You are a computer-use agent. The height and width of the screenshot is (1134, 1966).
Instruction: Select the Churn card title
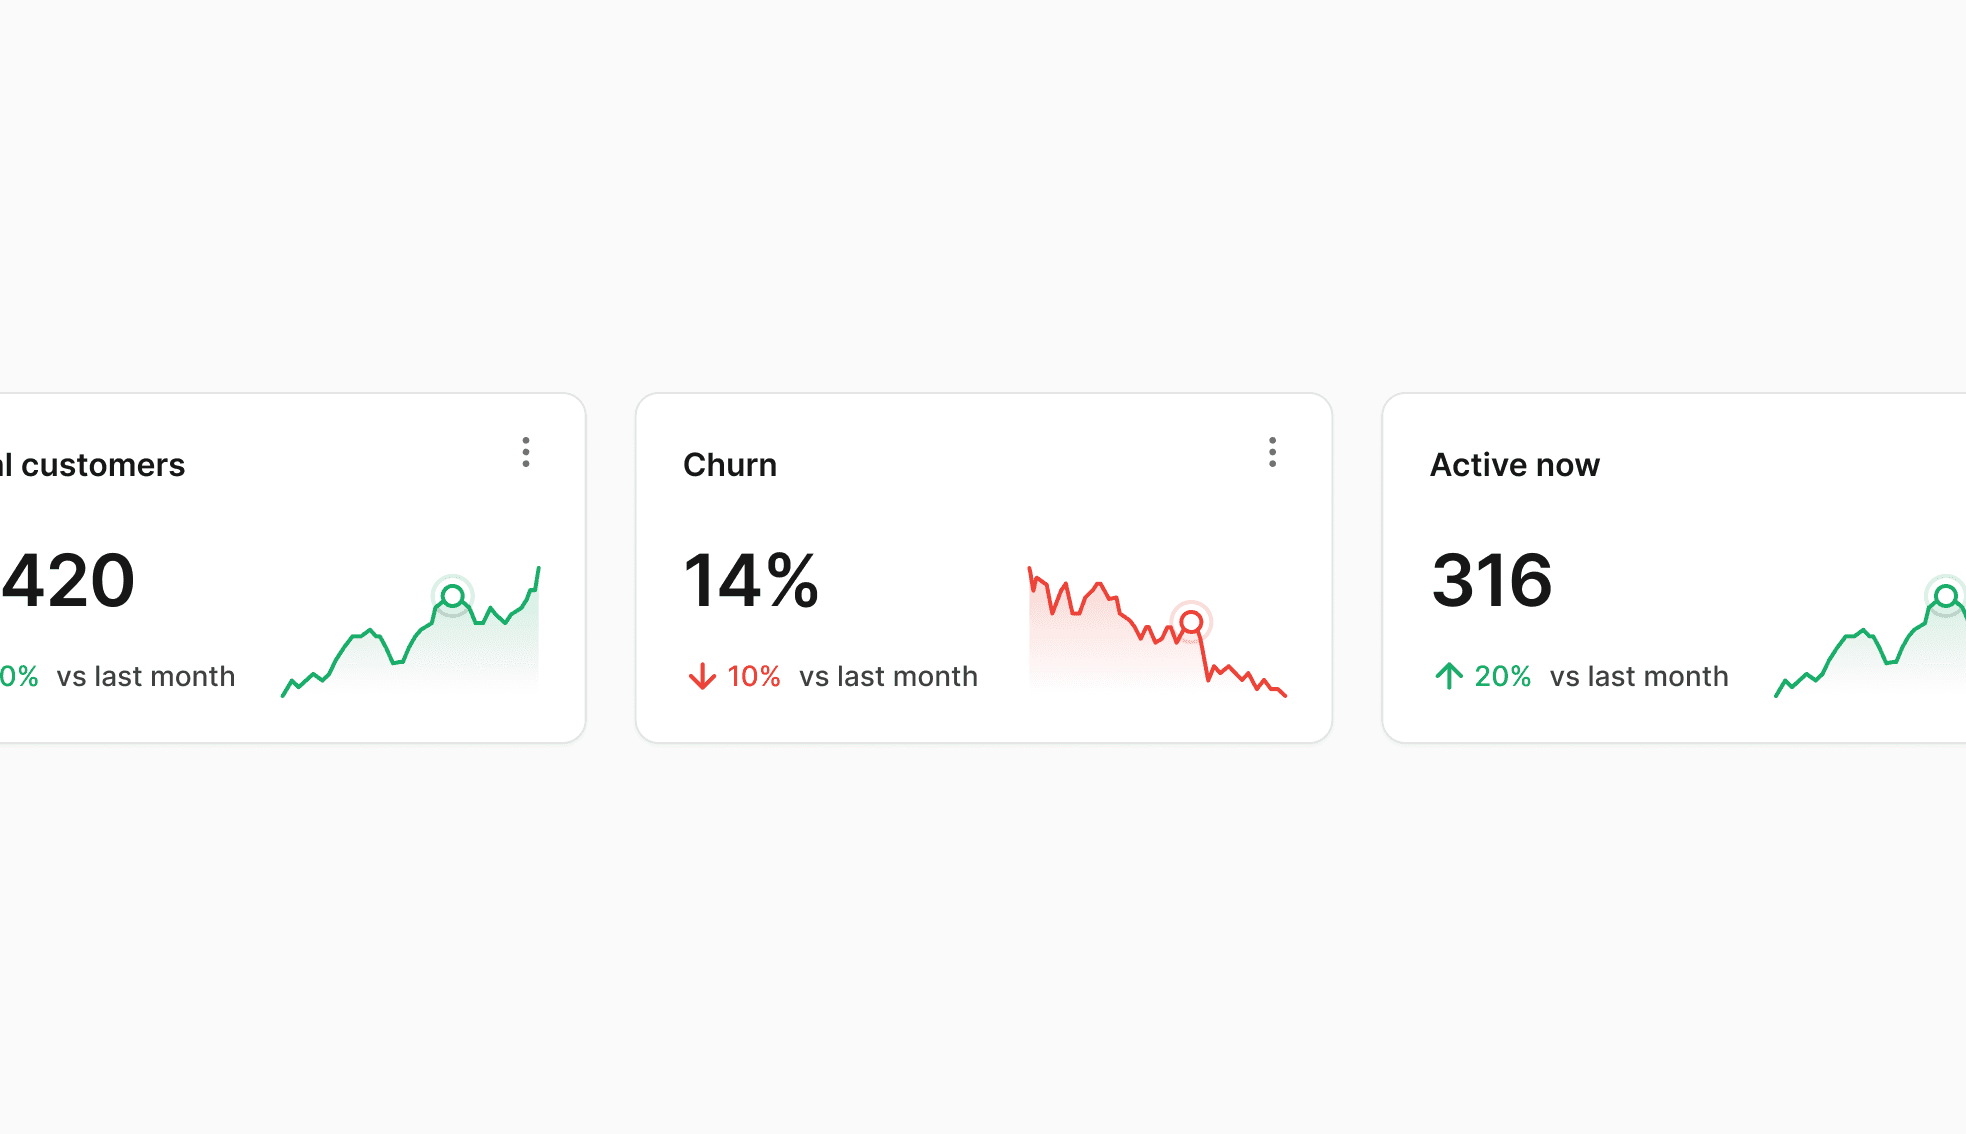coord(729,464)
